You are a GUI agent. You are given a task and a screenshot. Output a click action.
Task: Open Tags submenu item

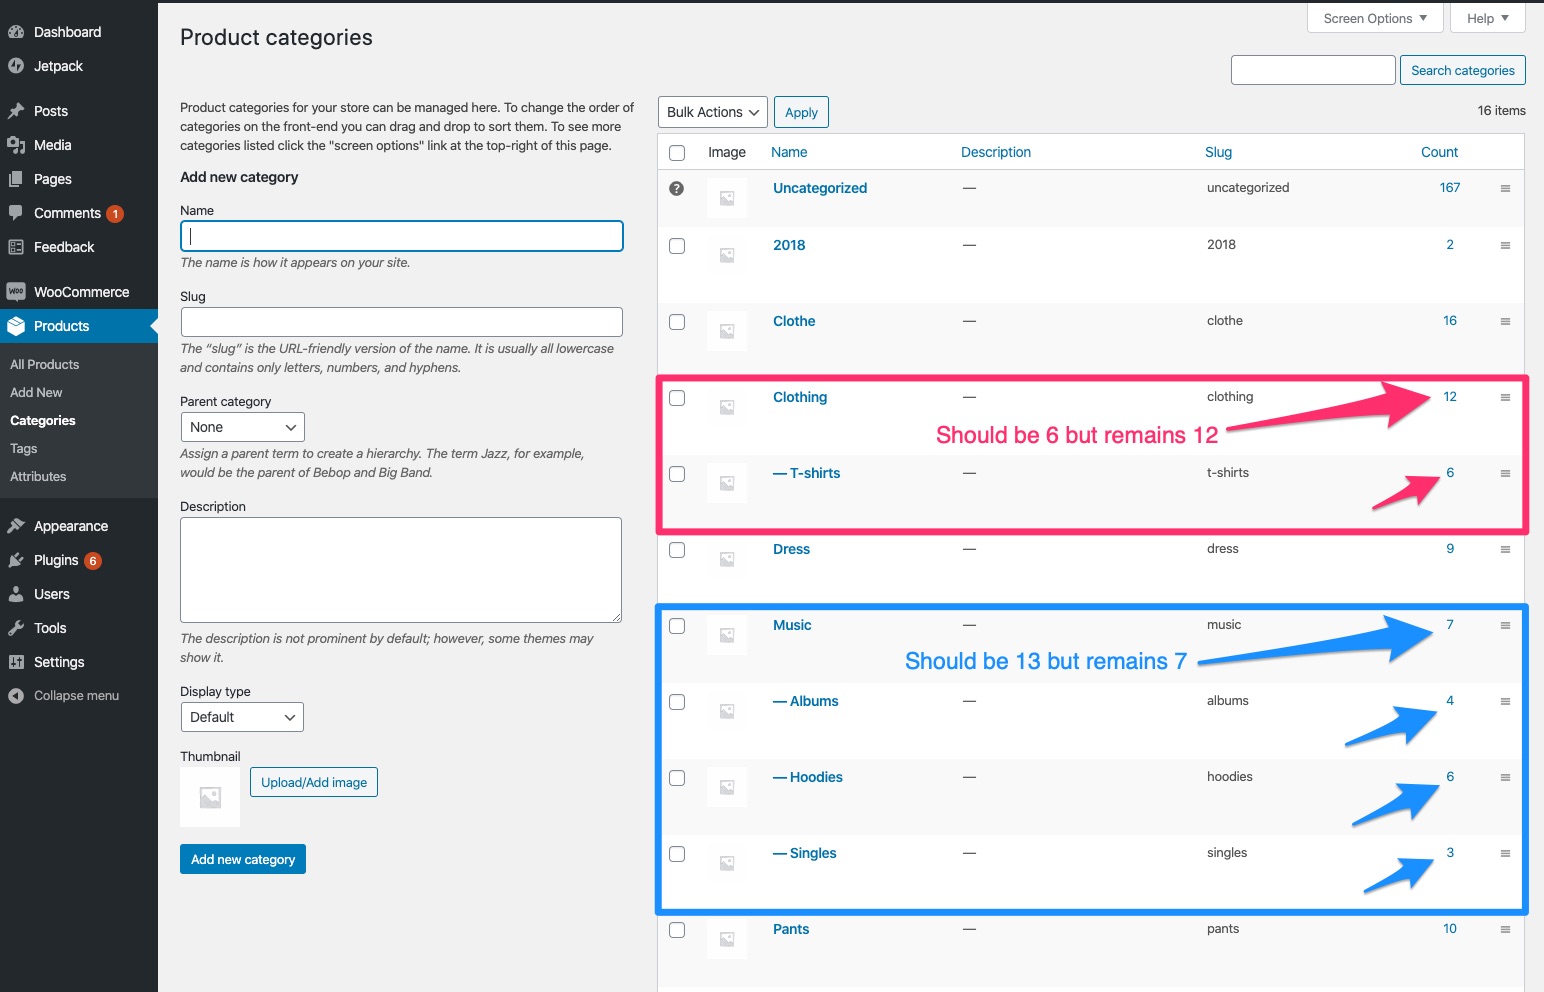pyautogui.click(x=24, y=449)
